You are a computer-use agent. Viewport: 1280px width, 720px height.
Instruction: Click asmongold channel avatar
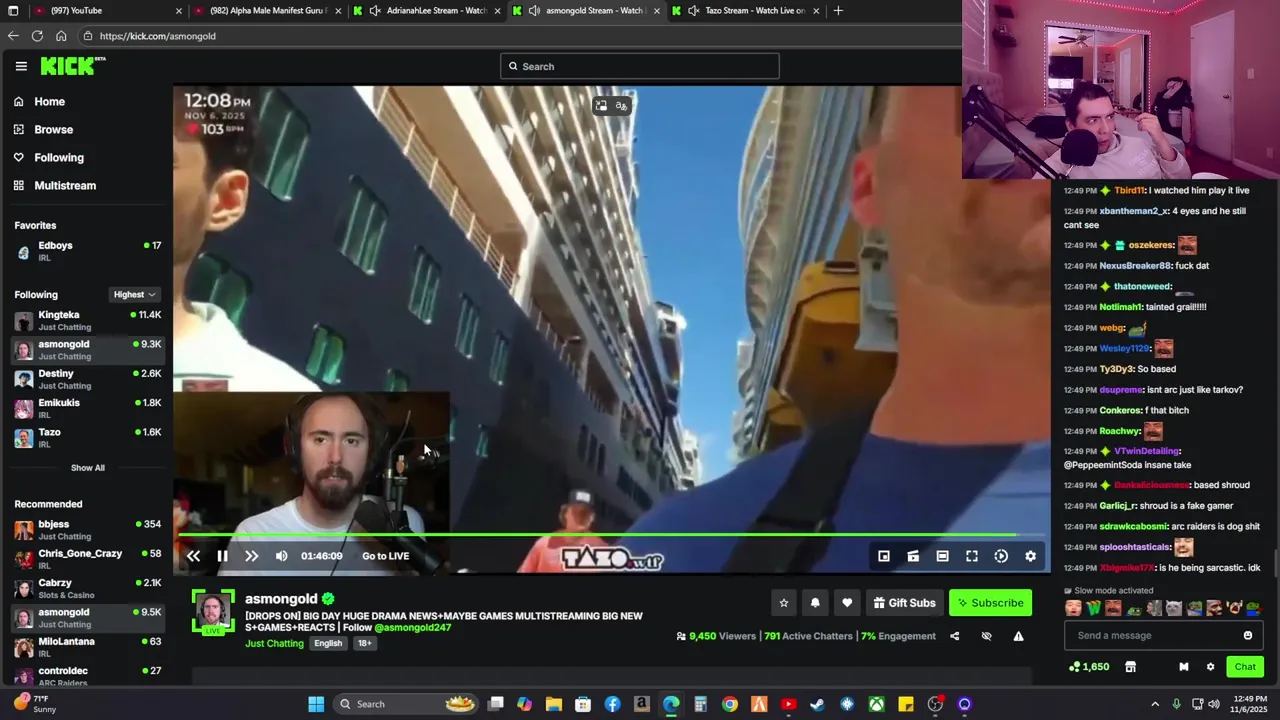tap(213, 612)
